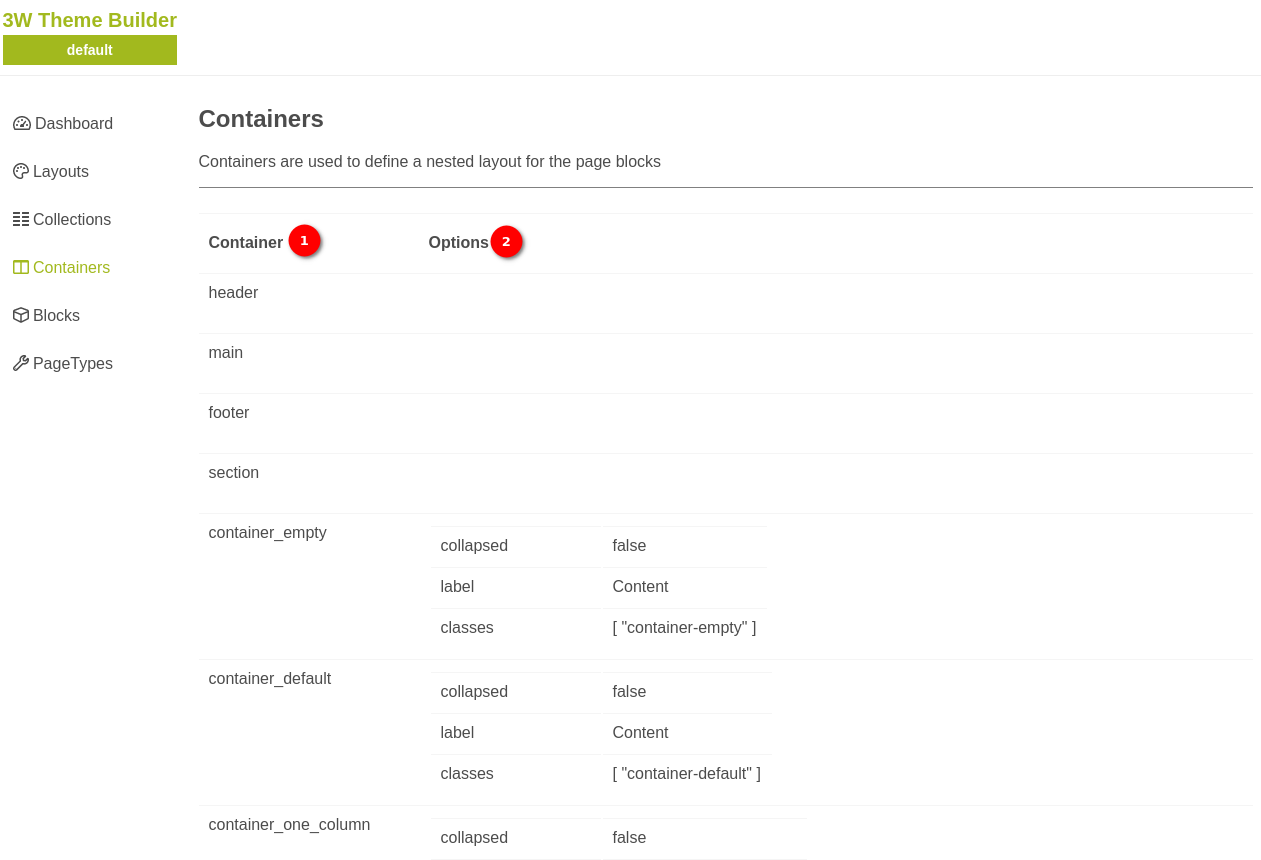Click the 3W Theme Builder title

90,20
